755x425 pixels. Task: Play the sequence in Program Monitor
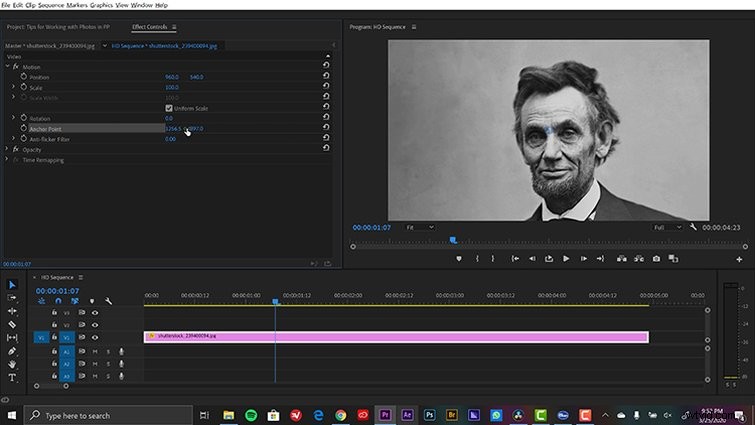[566, 258]
